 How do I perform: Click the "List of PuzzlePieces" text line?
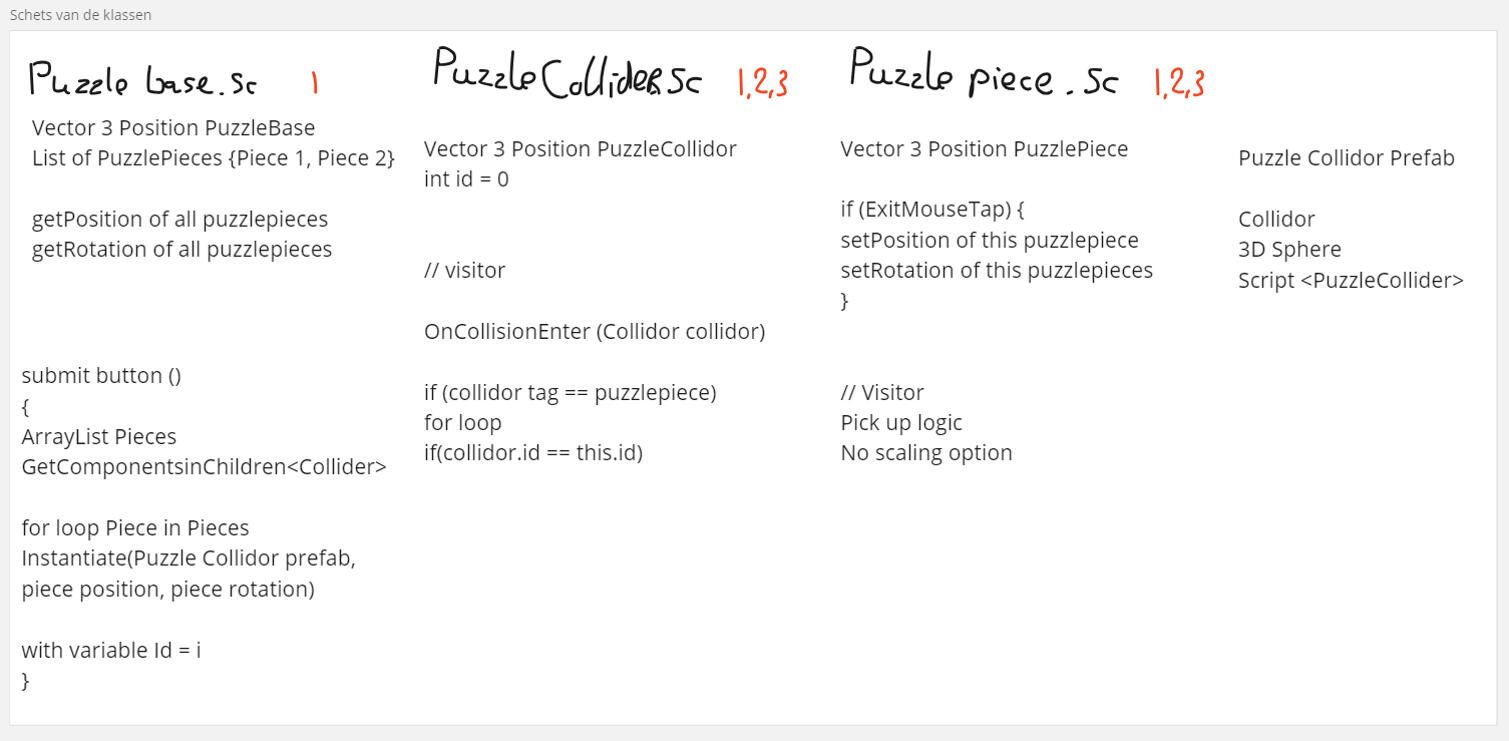[x=213, y=158]
